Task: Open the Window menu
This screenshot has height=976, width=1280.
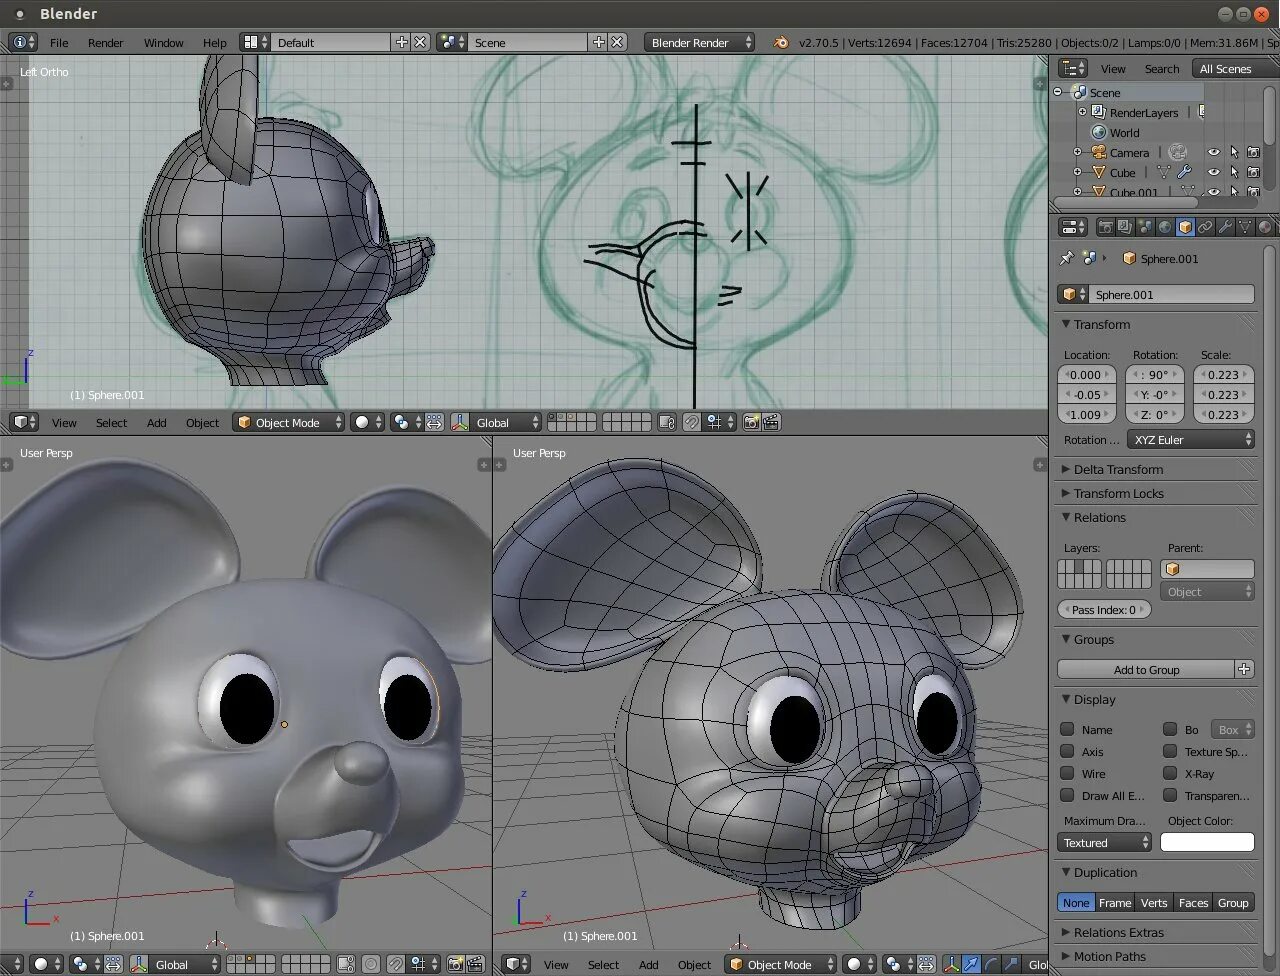Action: click(163, 42)
